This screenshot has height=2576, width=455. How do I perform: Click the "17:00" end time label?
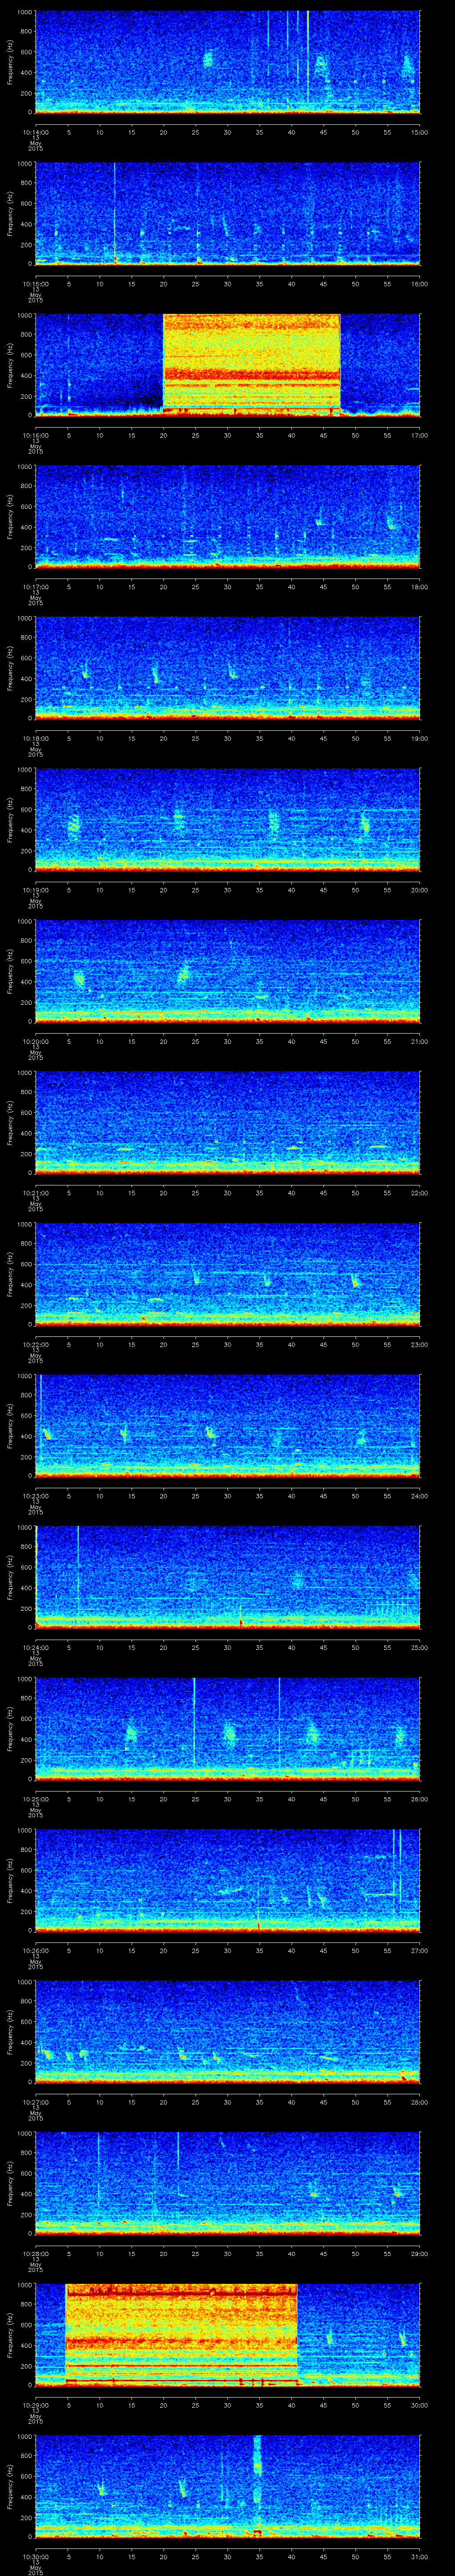pyautogui.click(x=419, y=434)
